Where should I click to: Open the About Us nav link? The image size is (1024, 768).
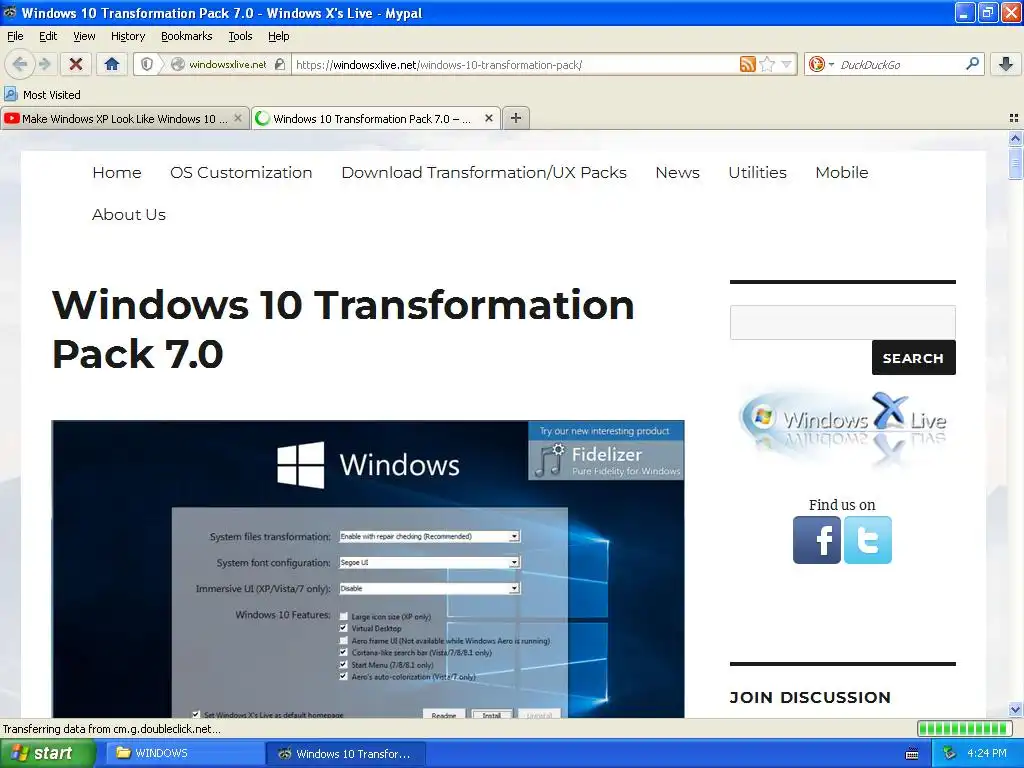[x=129, y=214]
